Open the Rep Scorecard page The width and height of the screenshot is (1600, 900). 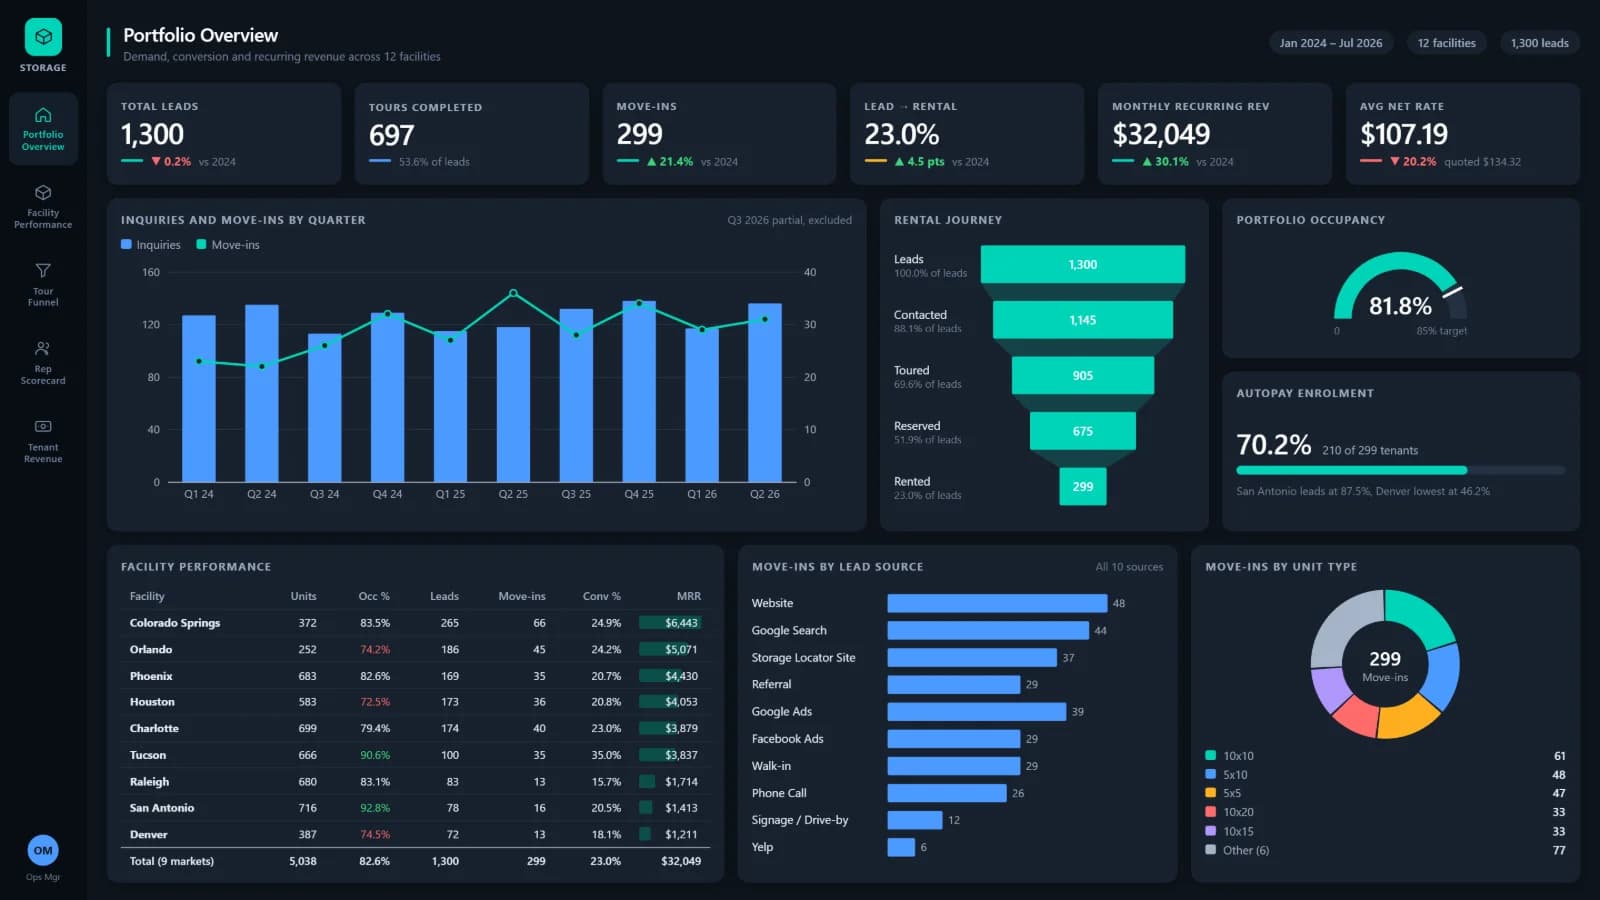43,363
